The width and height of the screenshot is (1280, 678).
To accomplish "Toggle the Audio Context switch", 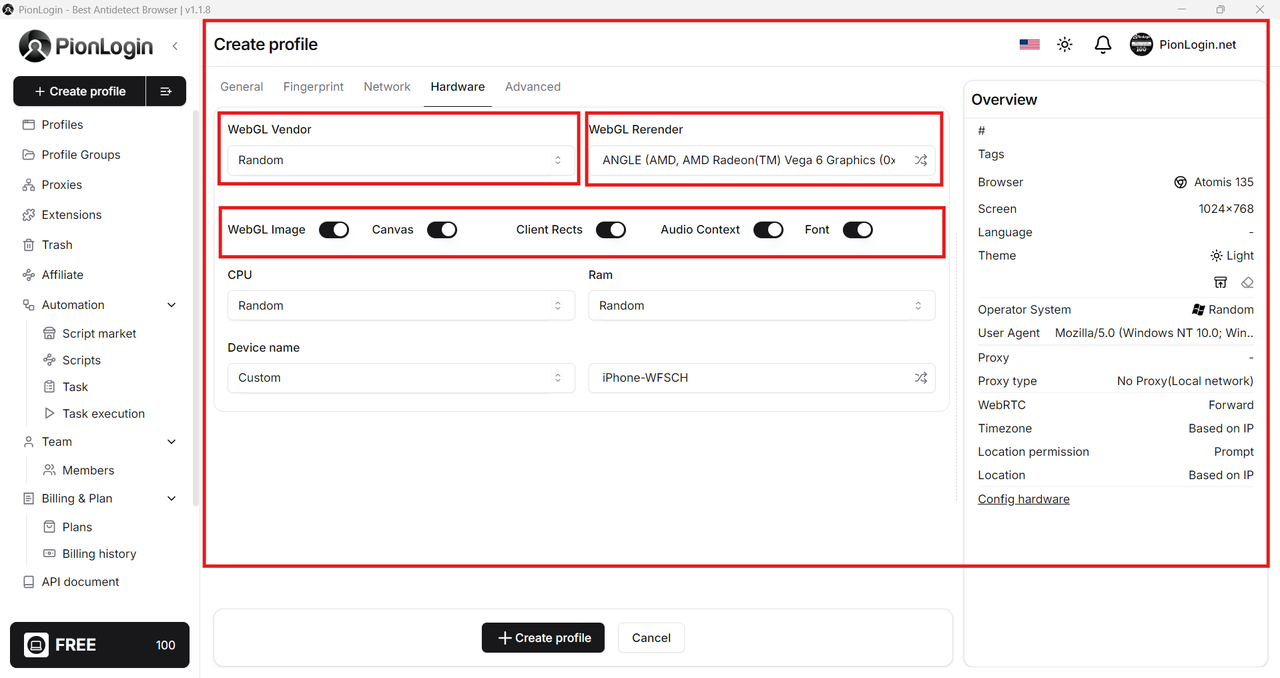I will [768, 230].
